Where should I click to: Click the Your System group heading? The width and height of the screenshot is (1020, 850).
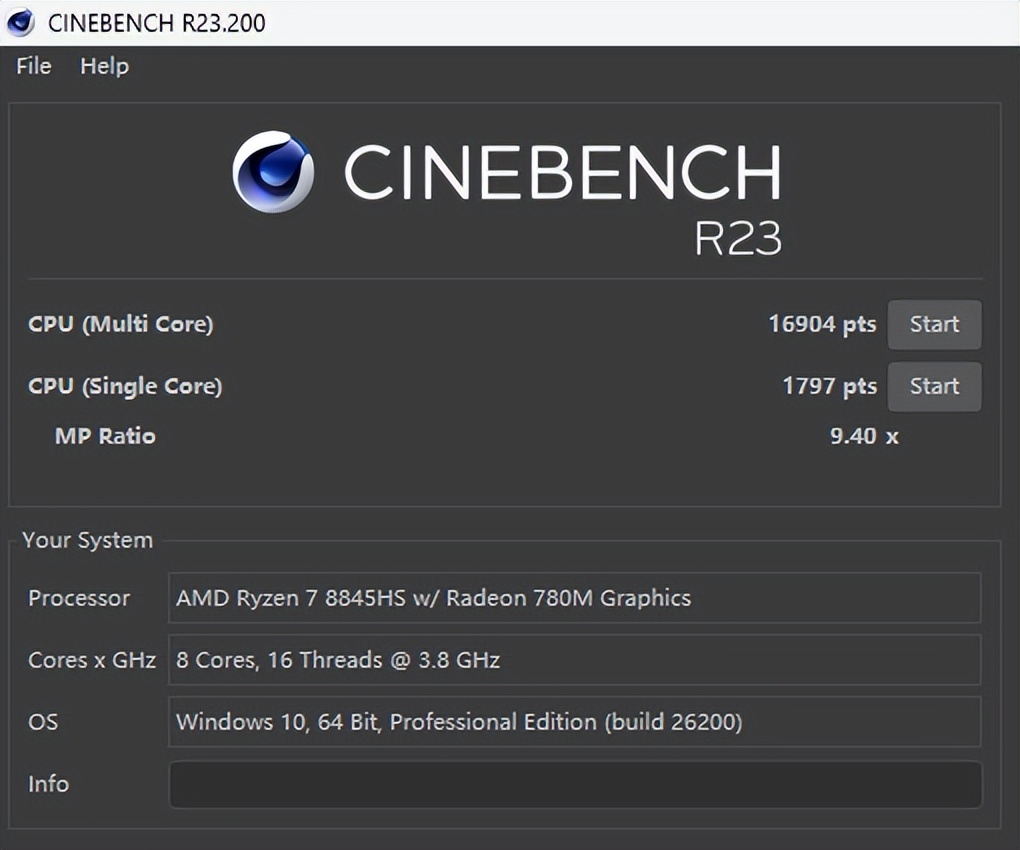88,540
